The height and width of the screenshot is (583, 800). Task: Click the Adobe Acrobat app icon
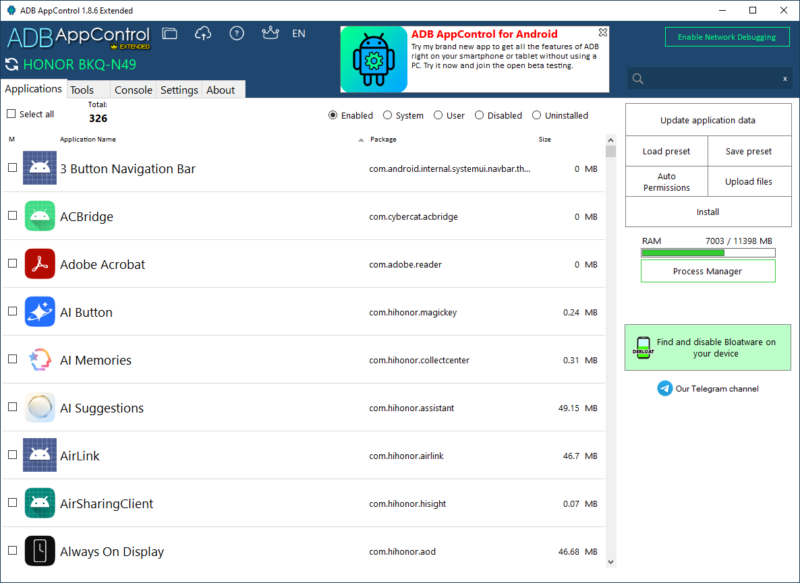[x=40, y=264]
